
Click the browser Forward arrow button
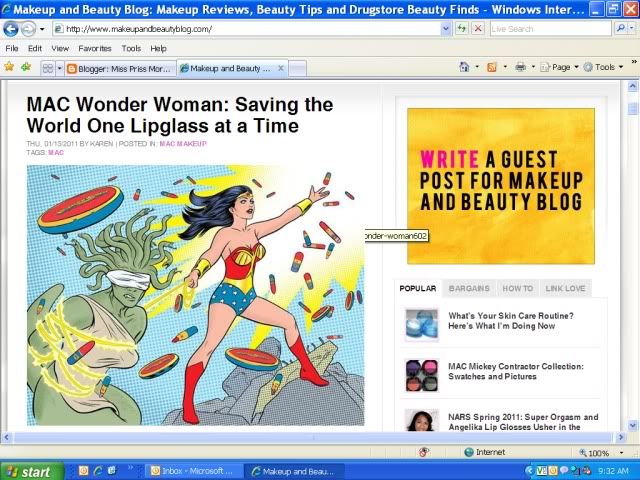pos(28,29)
